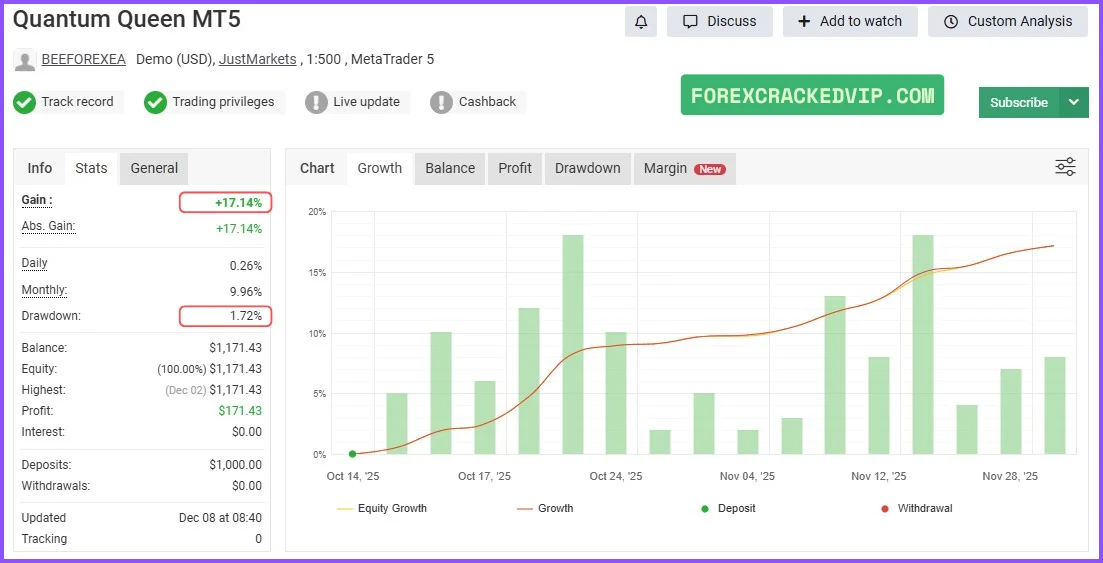Click the Live update warning icon

click(x=316, y=102)
